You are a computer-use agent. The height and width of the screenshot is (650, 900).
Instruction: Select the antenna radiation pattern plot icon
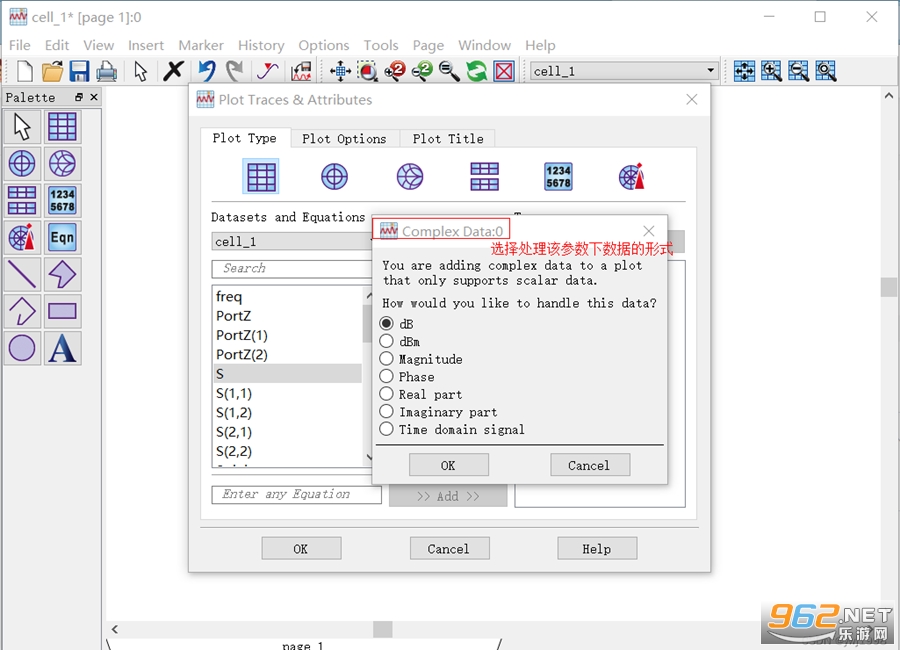[632, 176]
